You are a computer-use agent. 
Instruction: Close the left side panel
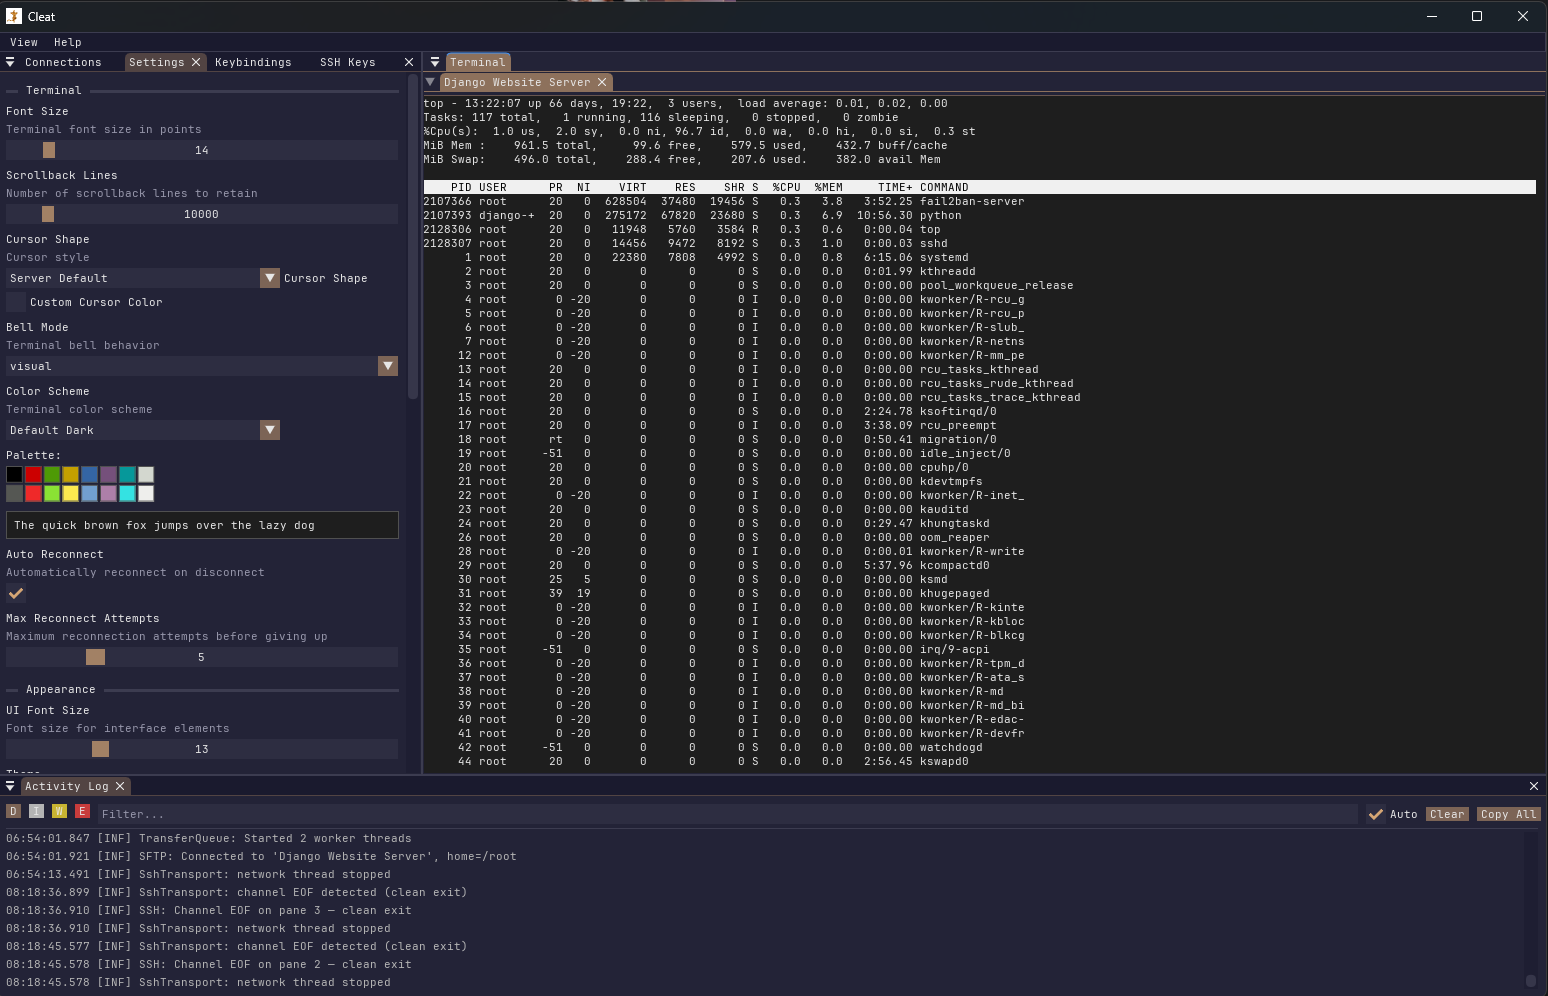tap(409, 62)
